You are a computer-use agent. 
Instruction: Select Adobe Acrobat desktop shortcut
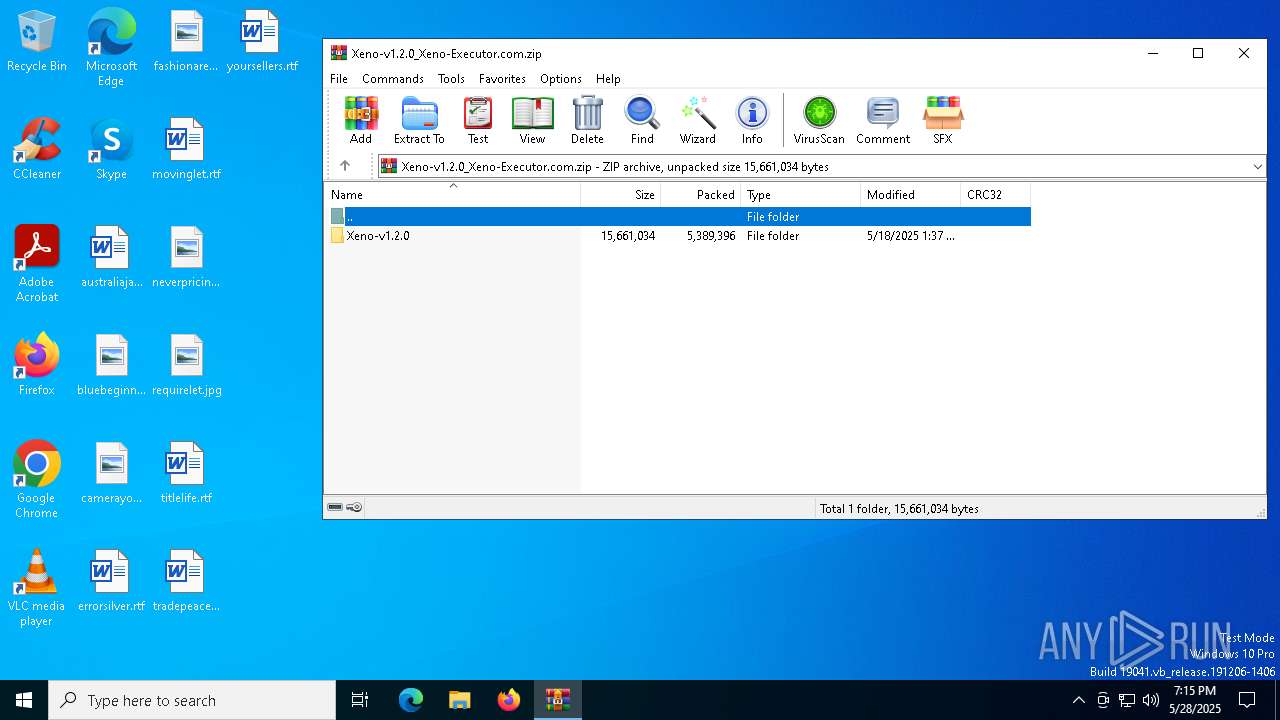click(x=37, y=263)
